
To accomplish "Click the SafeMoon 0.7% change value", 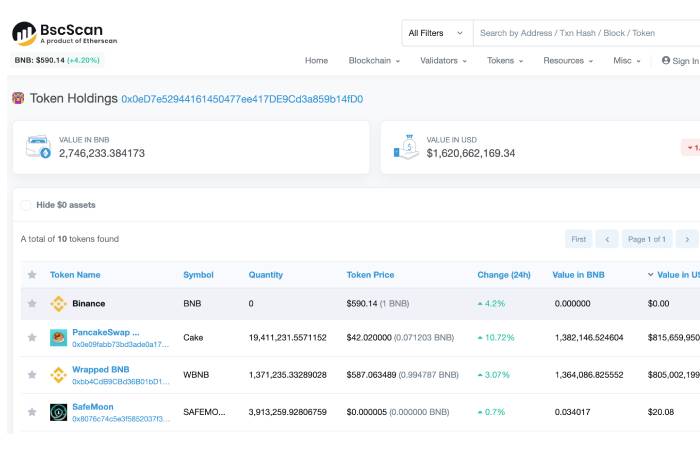I will pos(491,412).
